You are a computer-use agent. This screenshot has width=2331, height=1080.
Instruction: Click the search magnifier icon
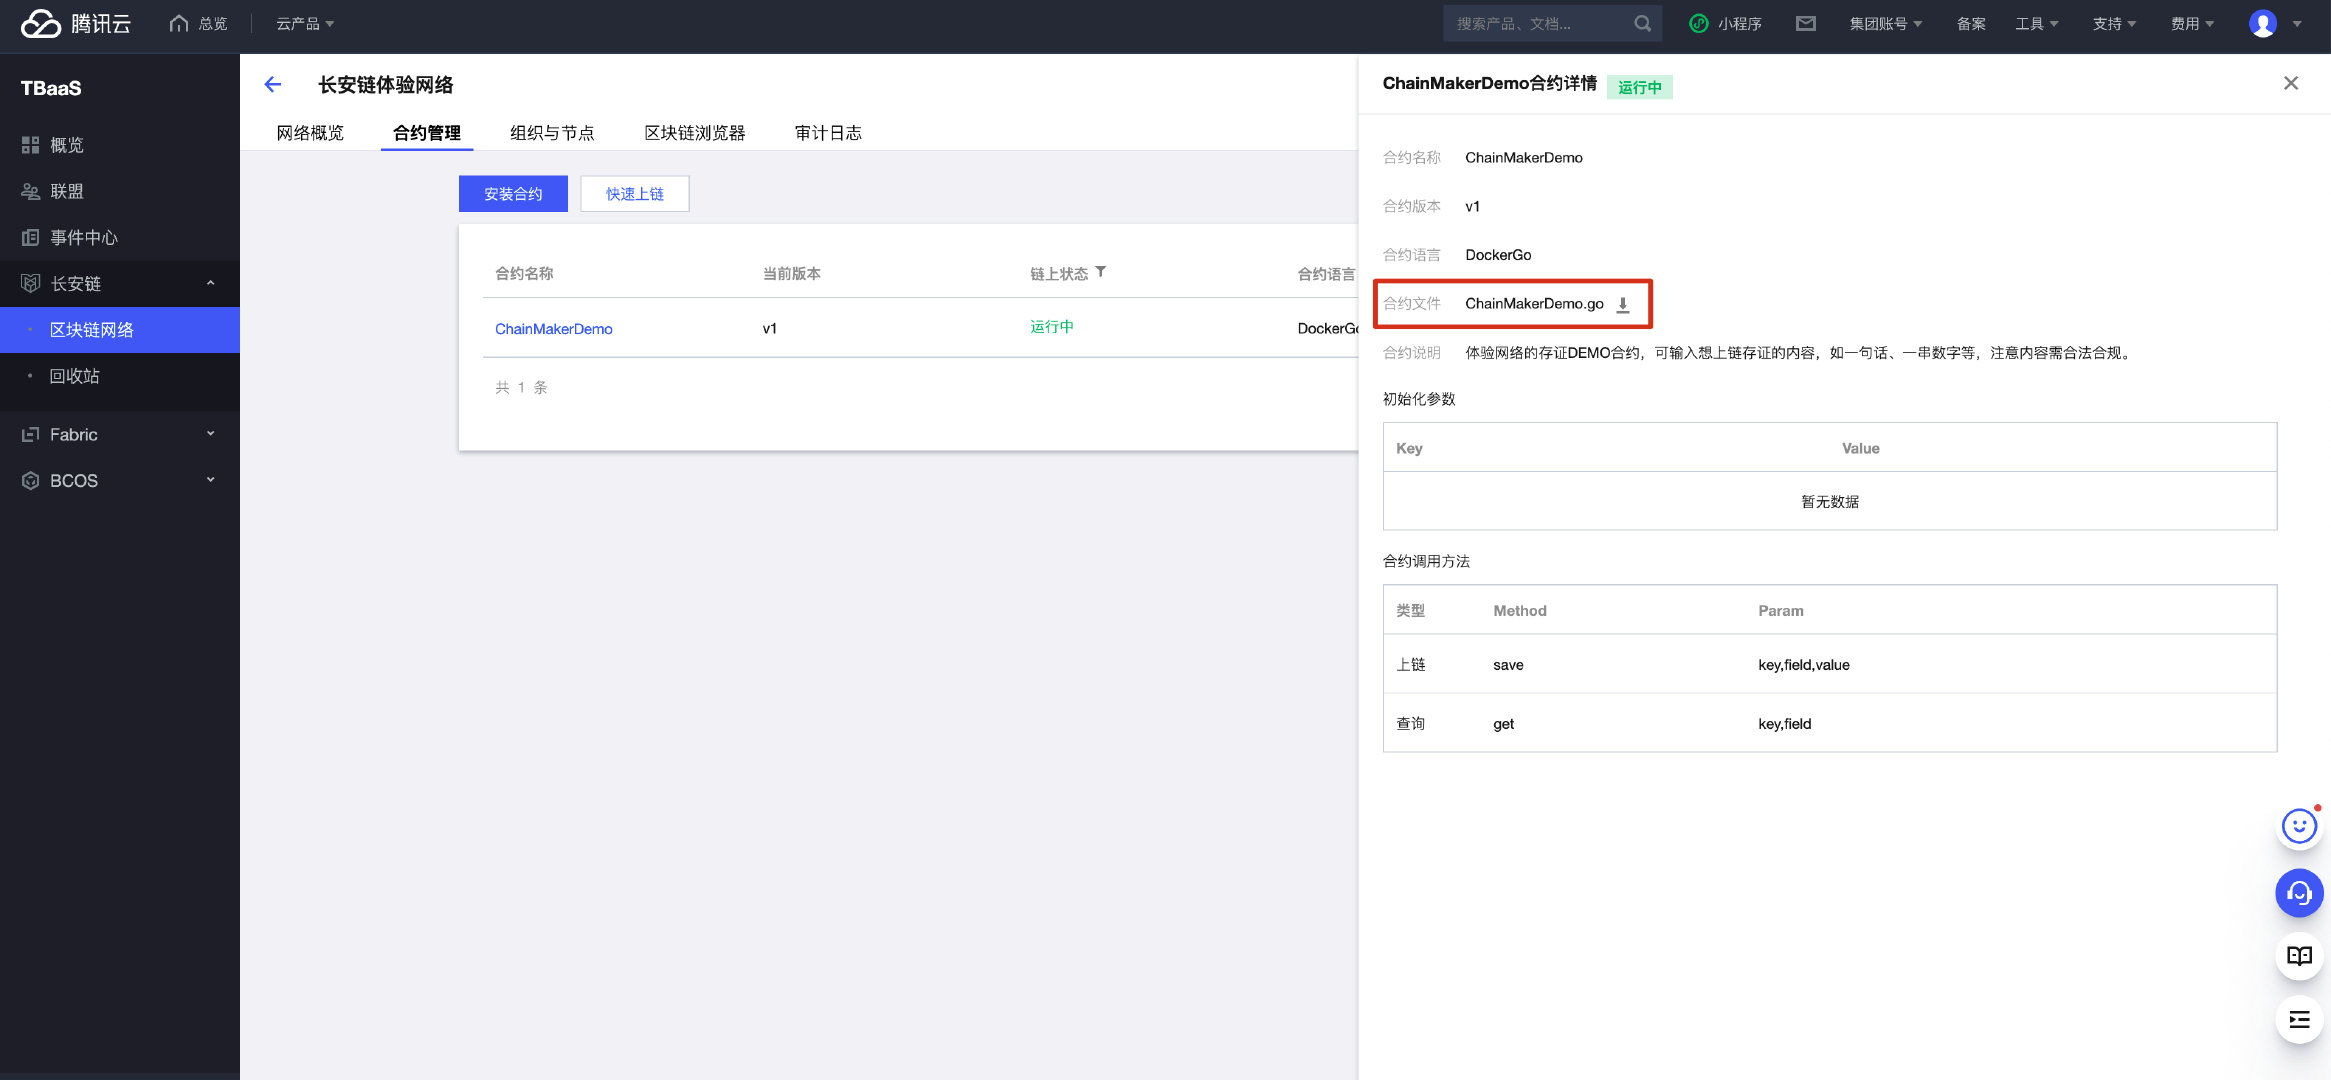click(x=1642, y=23)
